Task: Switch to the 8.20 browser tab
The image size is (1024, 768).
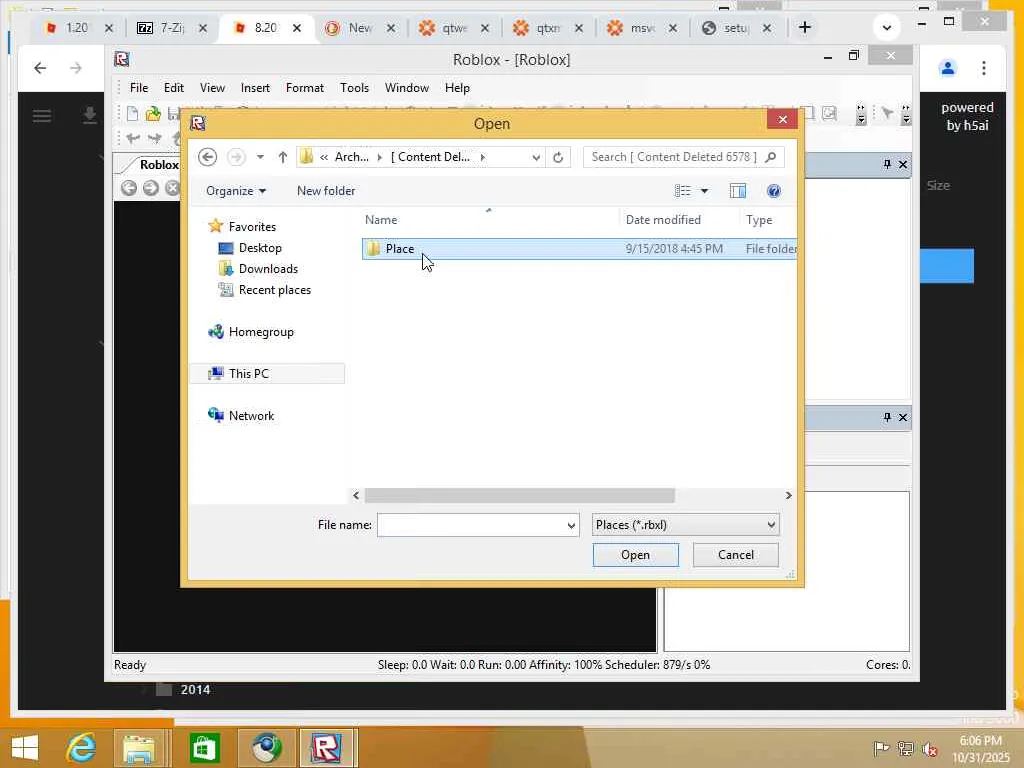Action: (x=266, y=27)
